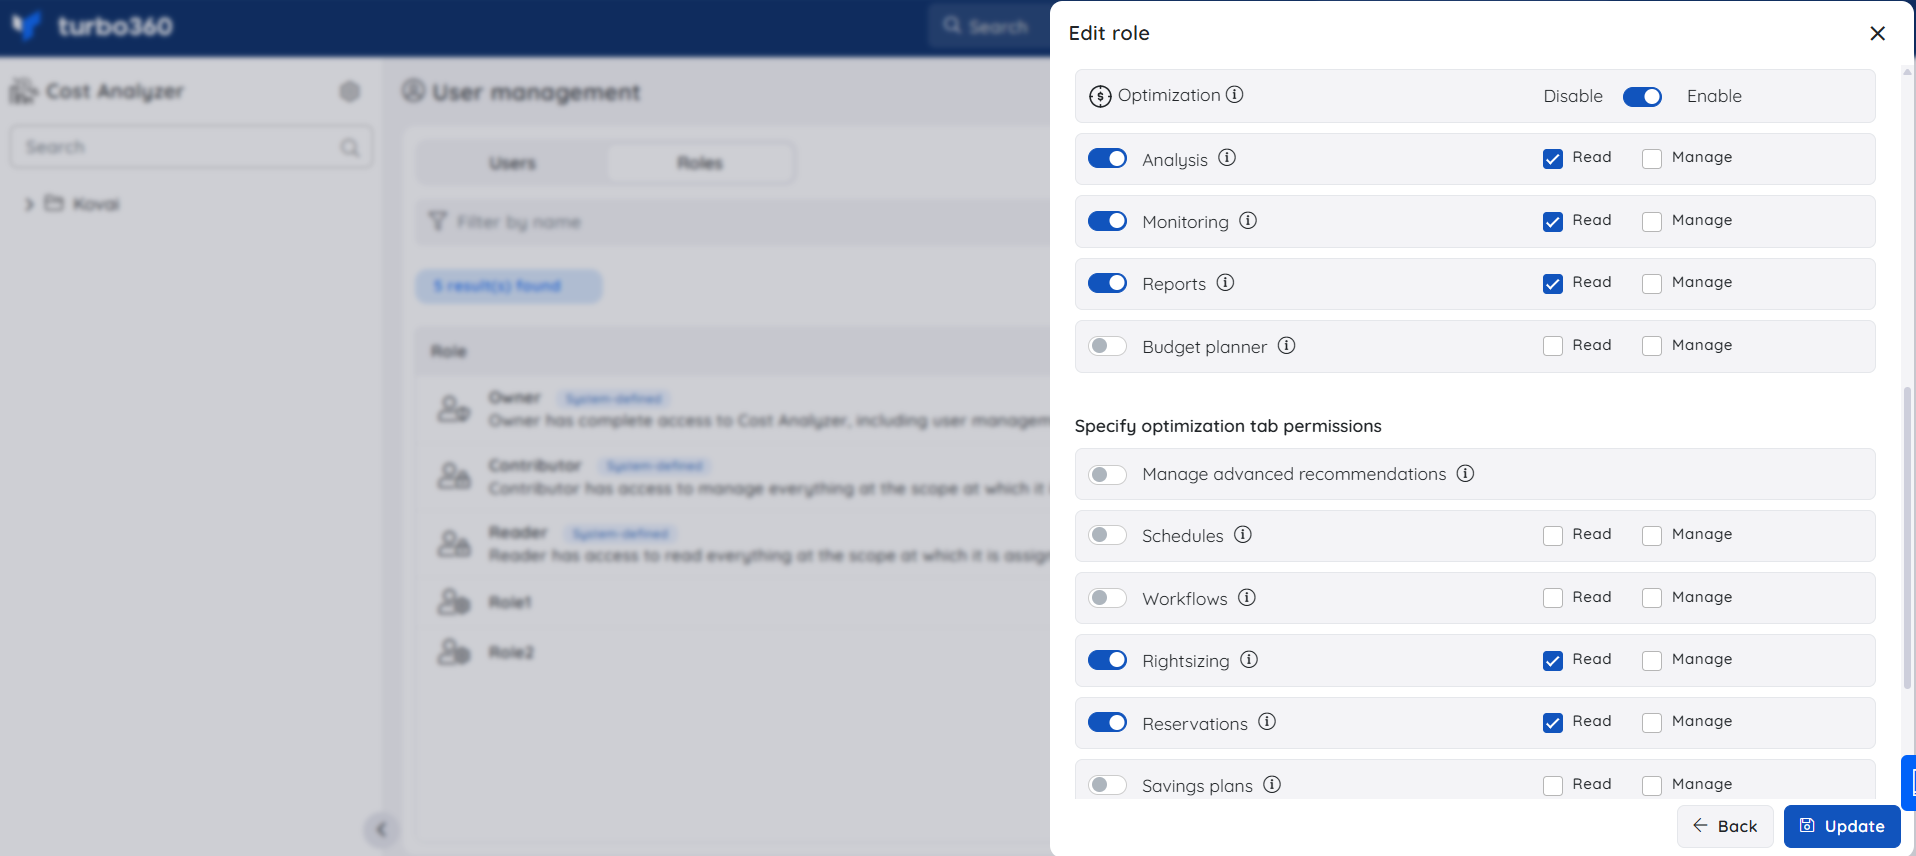Open Cost Analyzer settings gear icon

pyautogui.click(x=349, y=91)
